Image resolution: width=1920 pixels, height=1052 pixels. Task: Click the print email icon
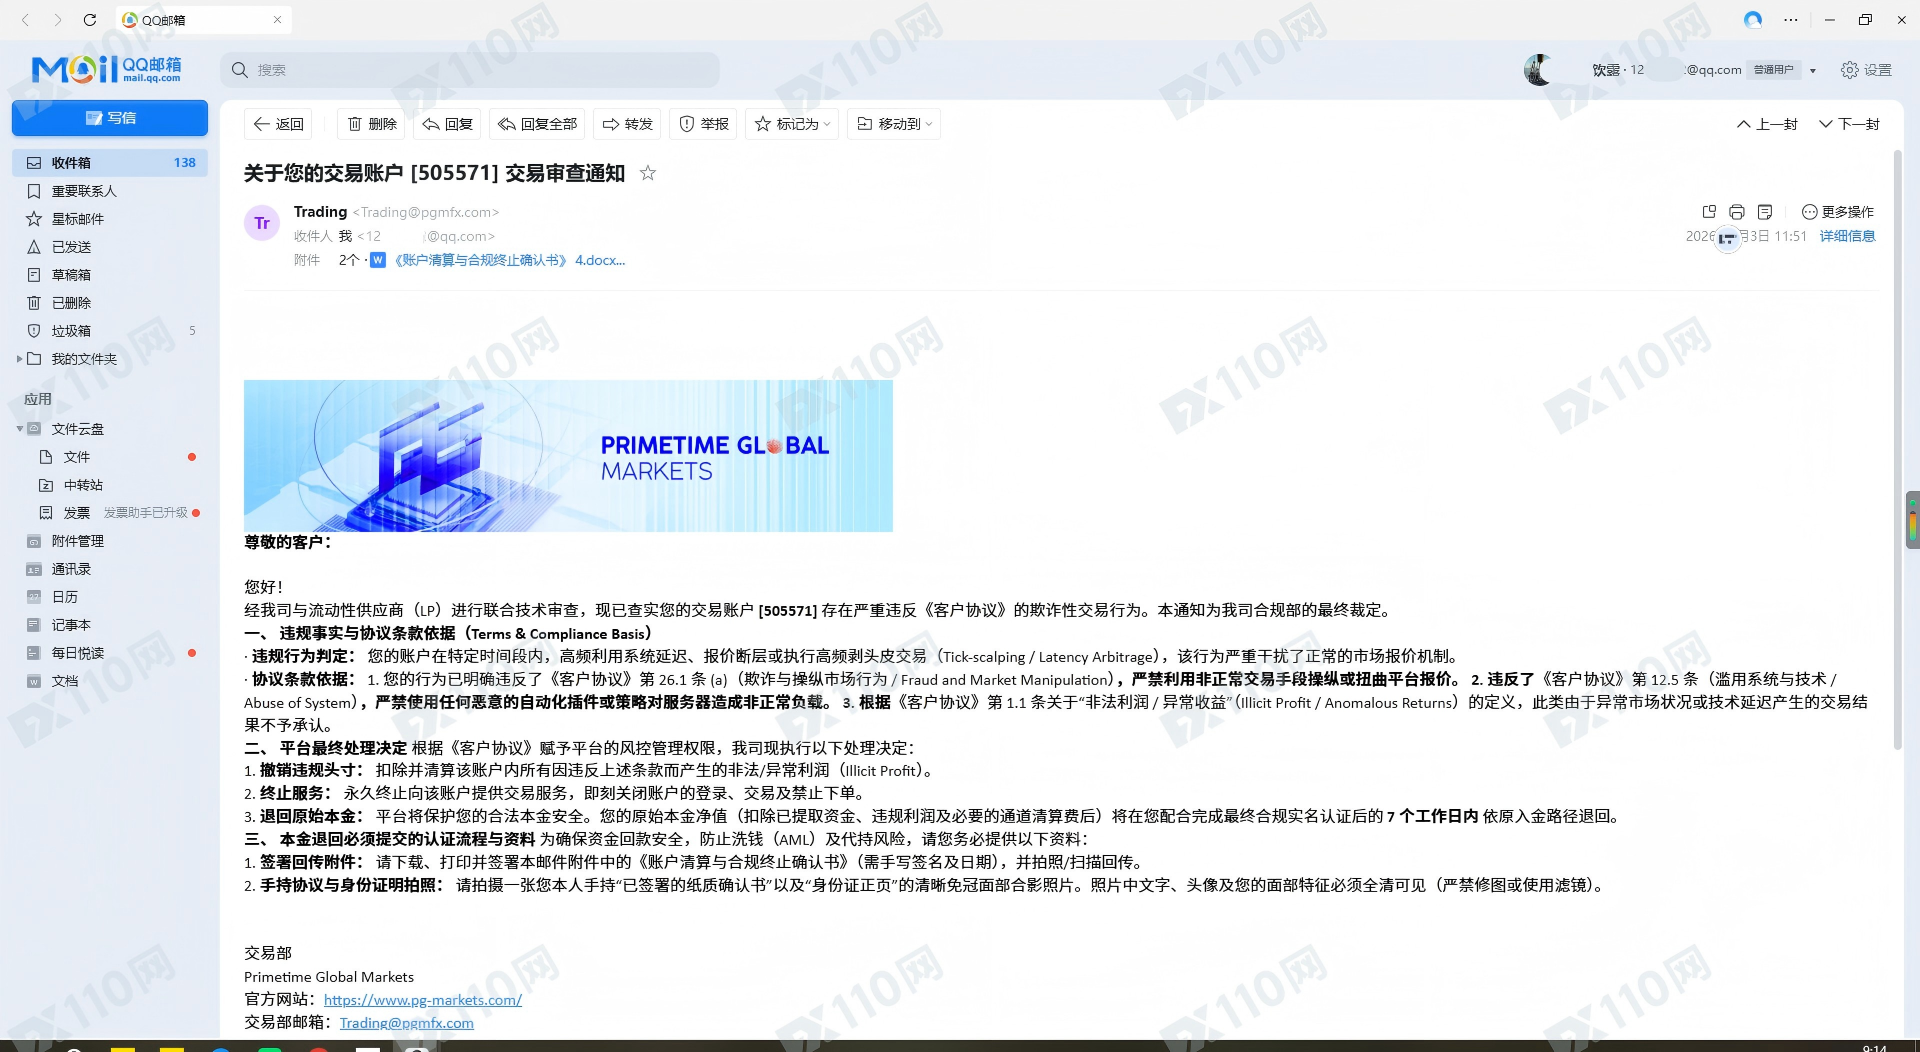[x=1737, y=212]
